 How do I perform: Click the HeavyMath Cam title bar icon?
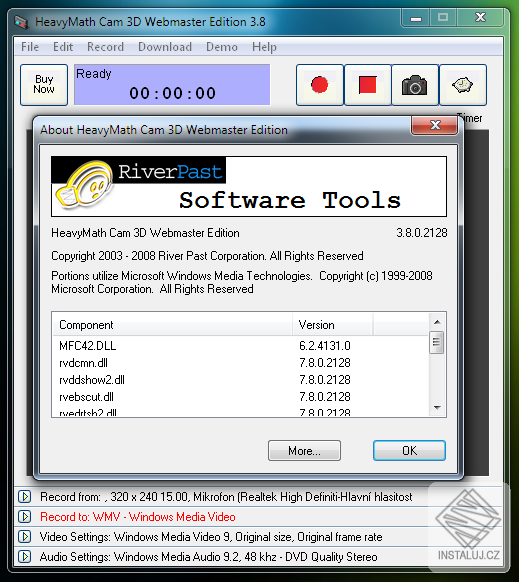point(22,22)
